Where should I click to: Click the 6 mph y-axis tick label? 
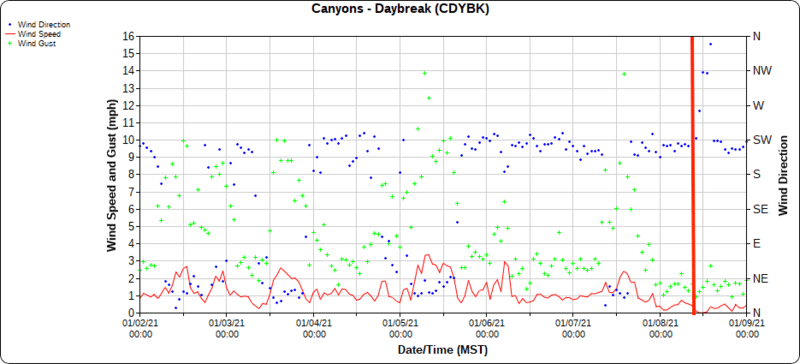tap(132, 209)
